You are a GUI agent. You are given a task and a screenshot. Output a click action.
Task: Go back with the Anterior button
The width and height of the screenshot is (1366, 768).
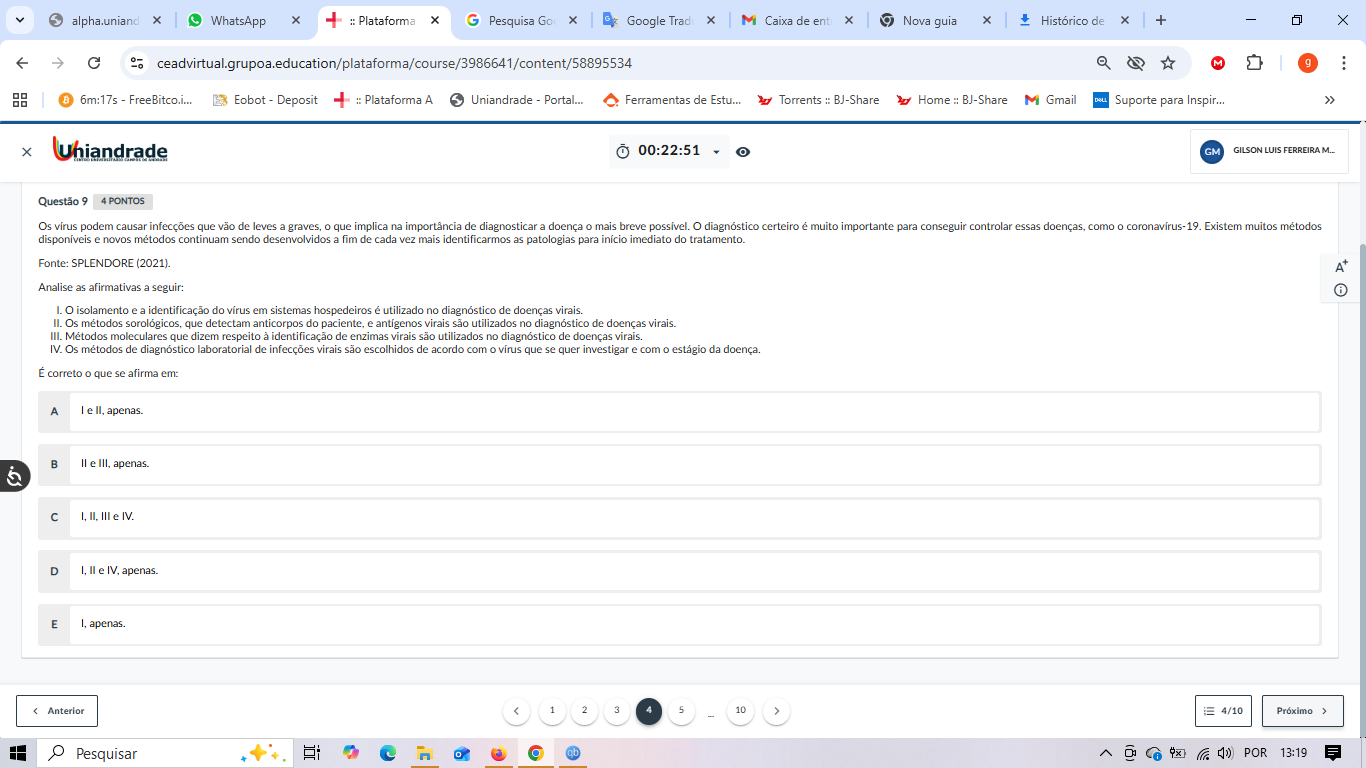tap(57, 711)
